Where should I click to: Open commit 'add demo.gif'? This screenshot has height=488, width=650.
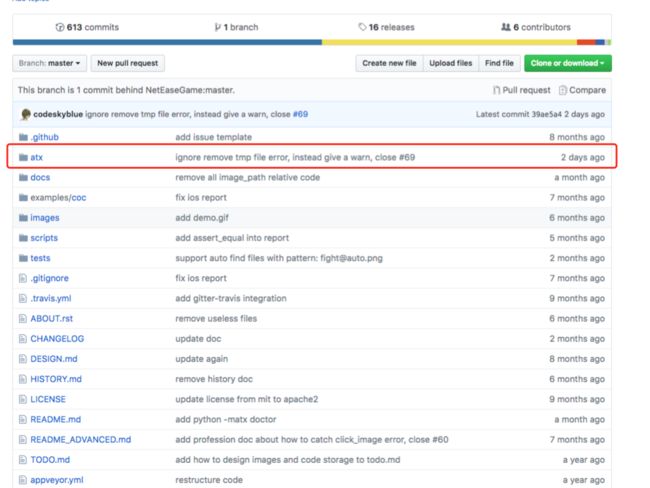[x=202, y=218]
